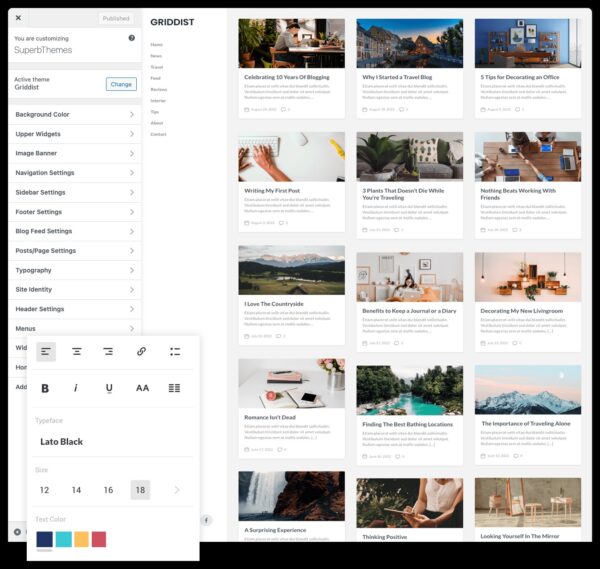600x569 pixels.
Task: Click the justify text icon
Action: pyautogui.click(x=174, y=388)
